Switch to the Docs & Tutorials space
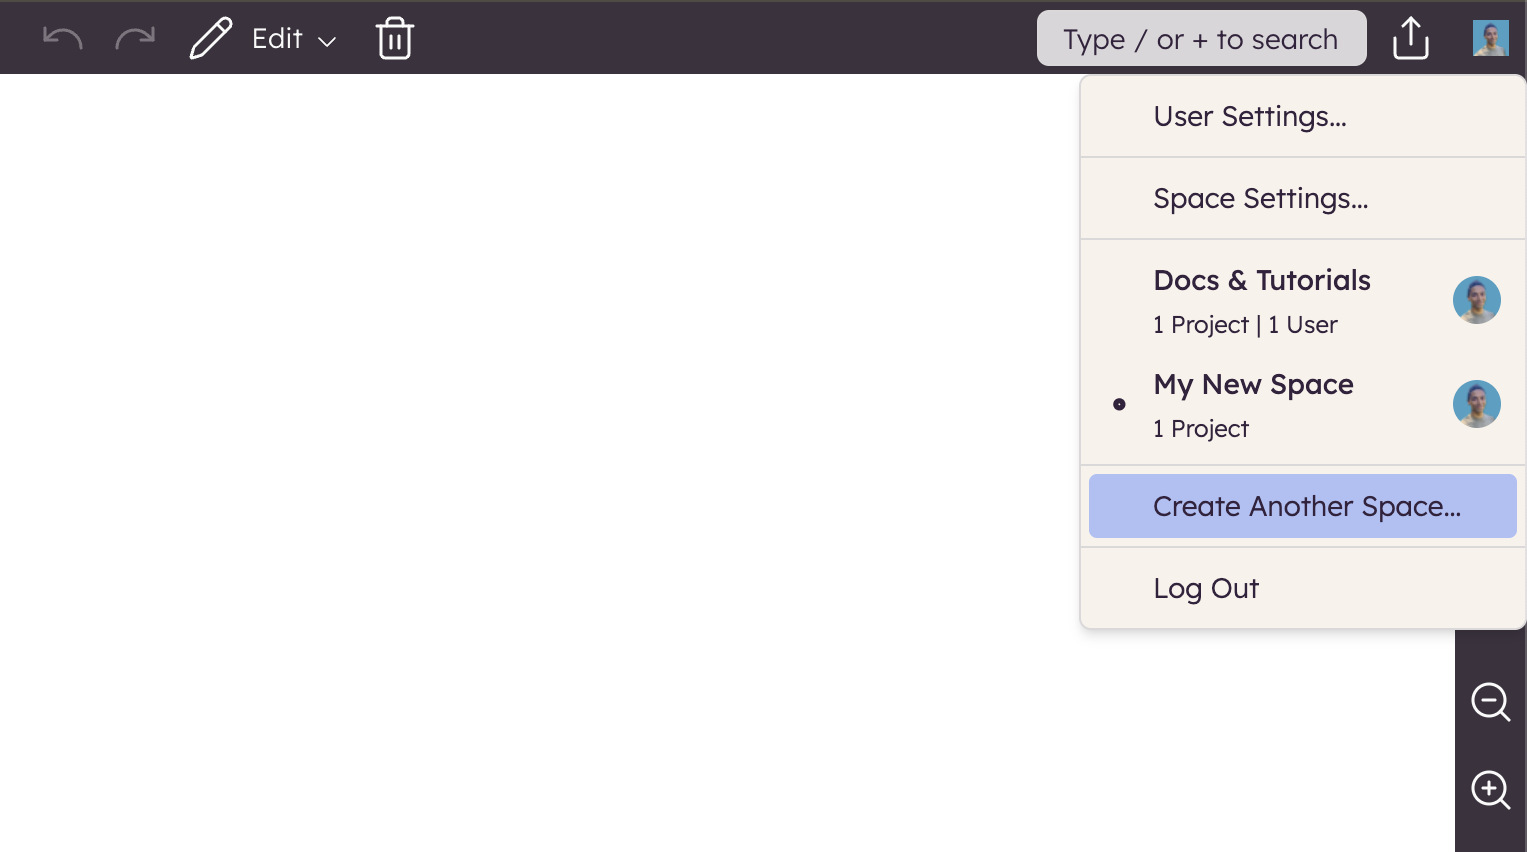The height and width of the screenshot is (852, 1527). [x=1262, y=281]
